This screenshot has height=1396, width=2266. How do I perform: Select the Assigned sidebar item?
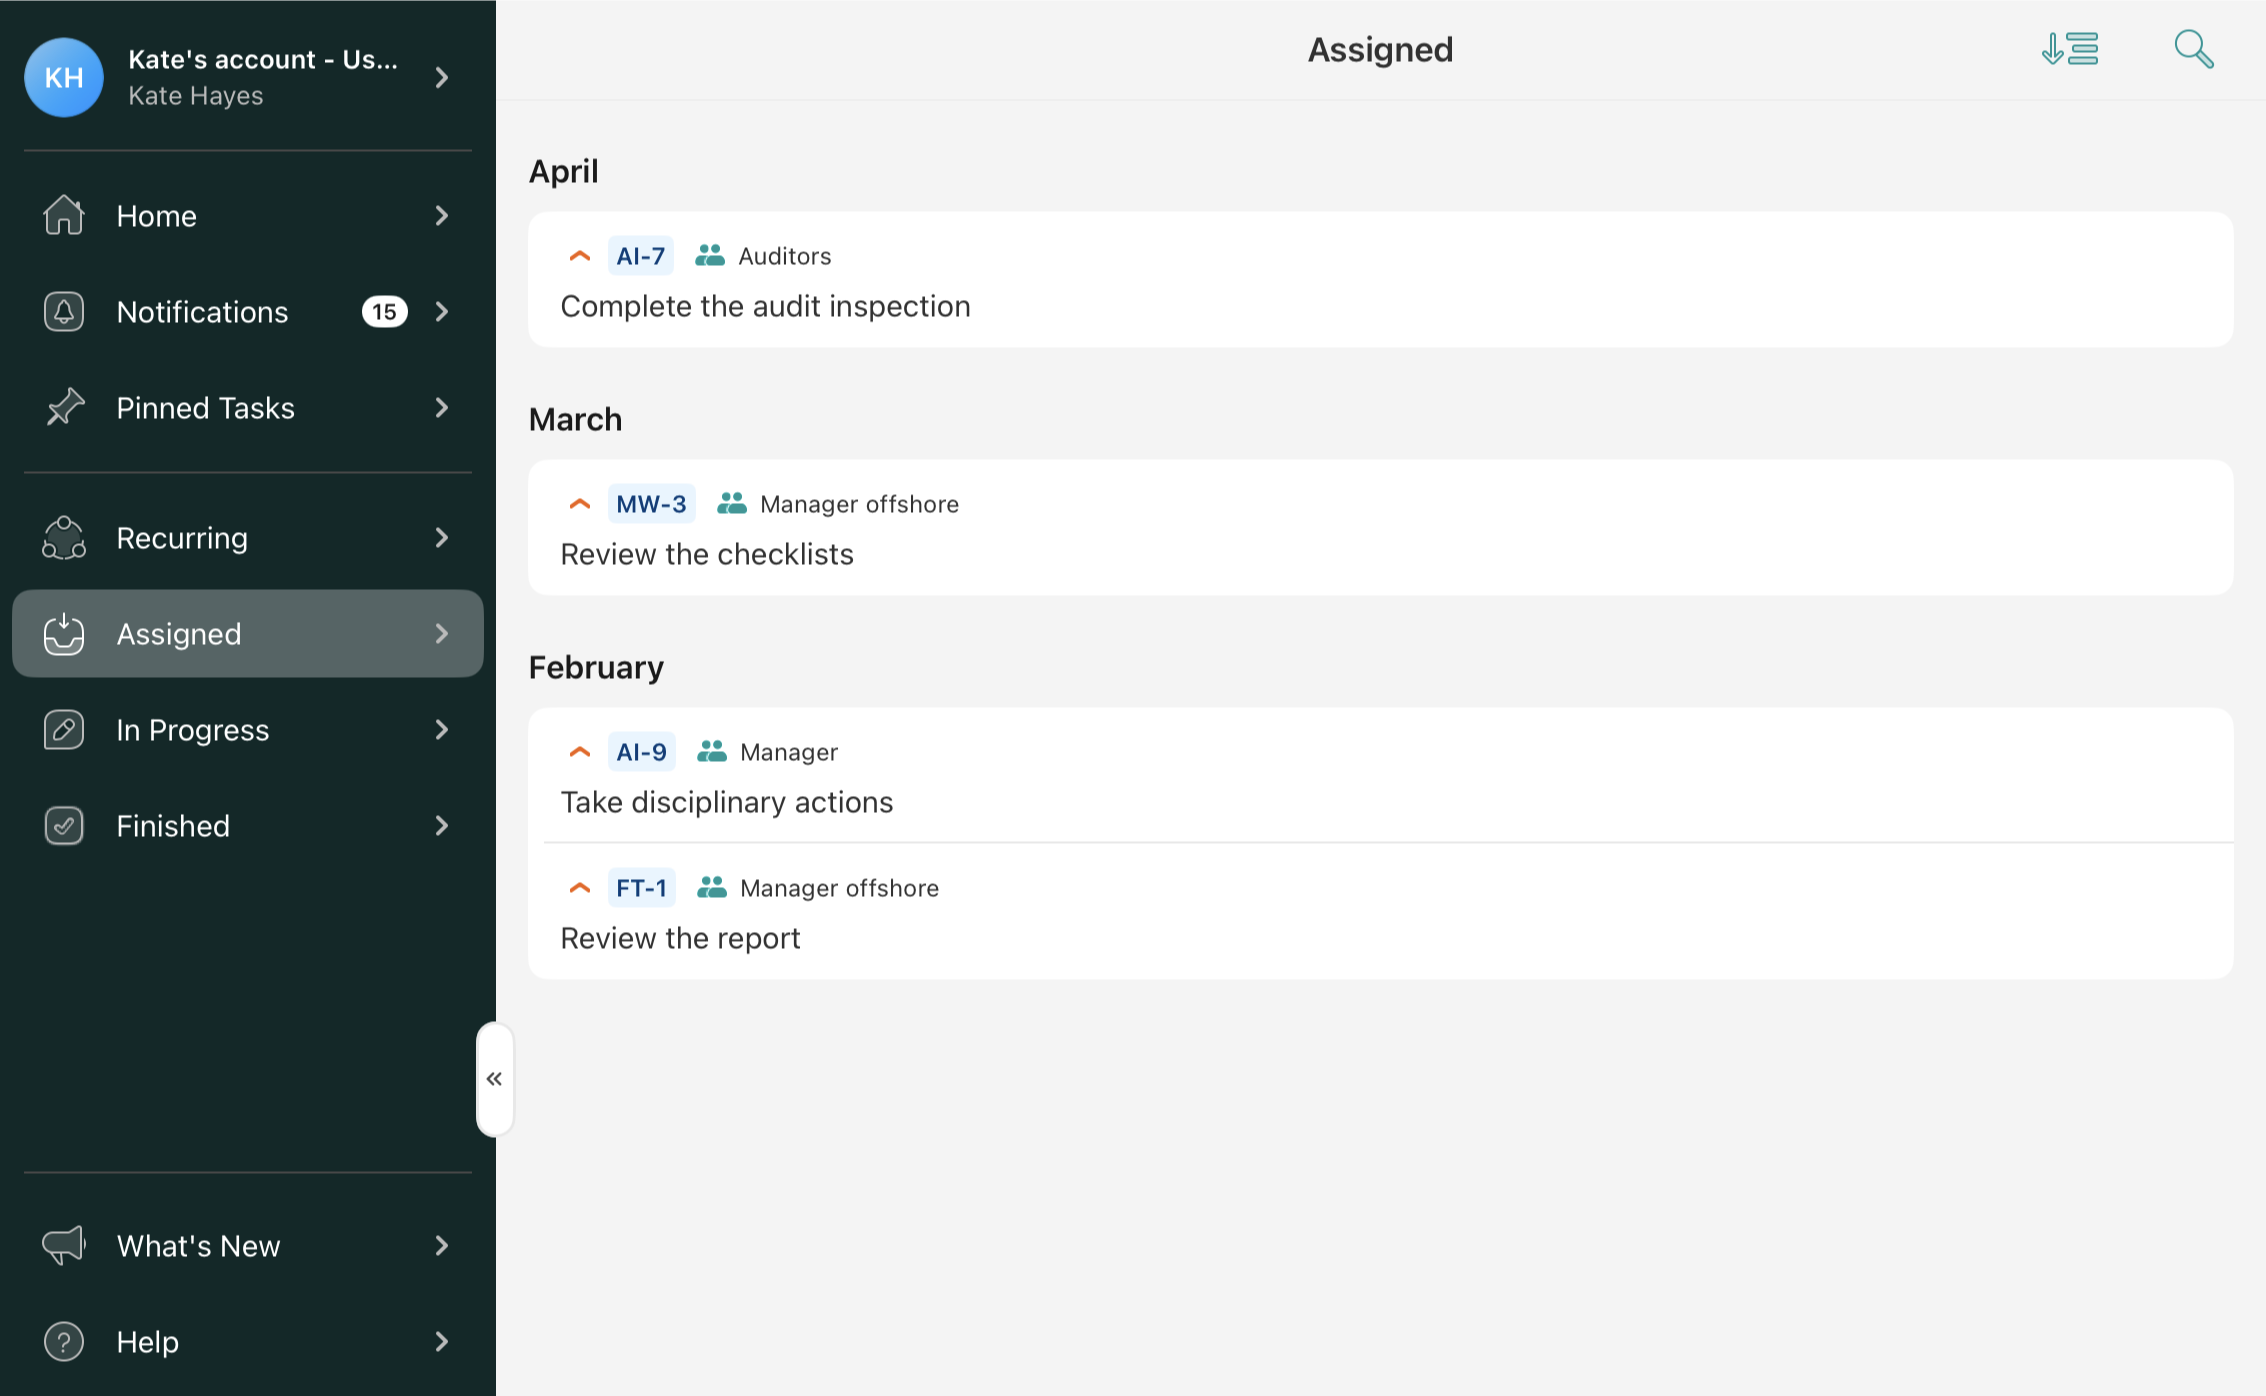179,634
